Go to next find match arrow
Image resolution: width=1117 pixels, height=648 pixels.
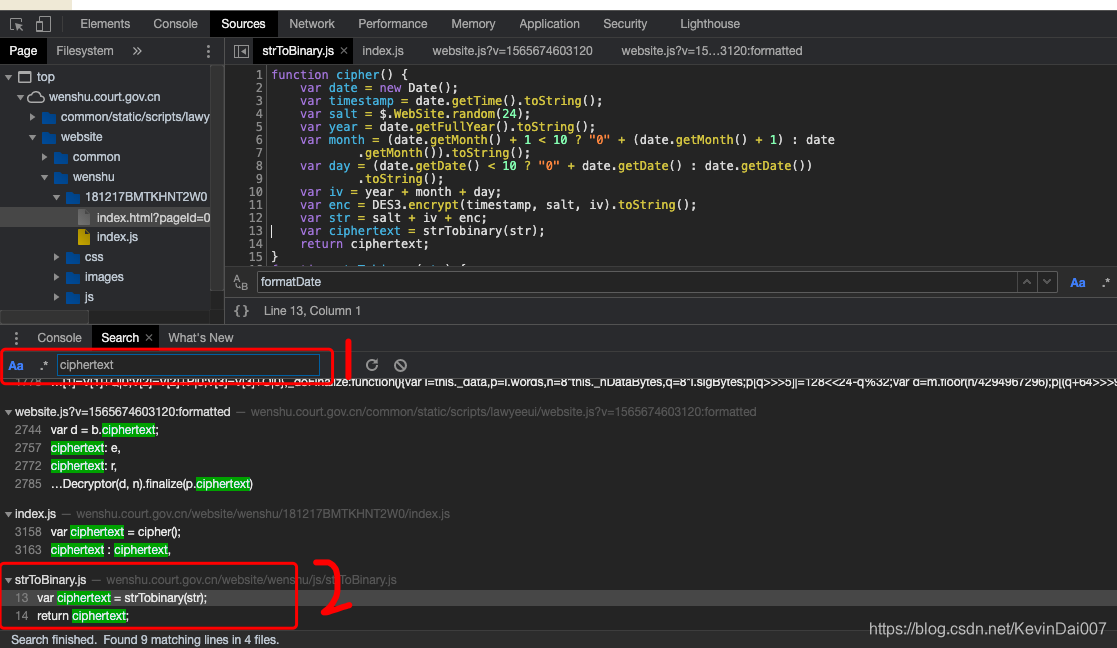[1046, 282]
